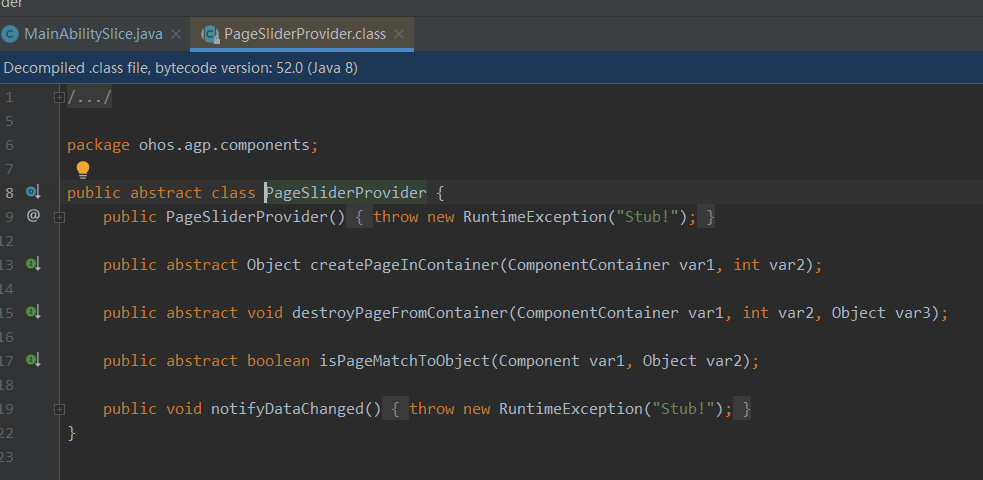Expand the folded comment block on line 1
This screenshot has width=983, height=480.
coord(59,98)
